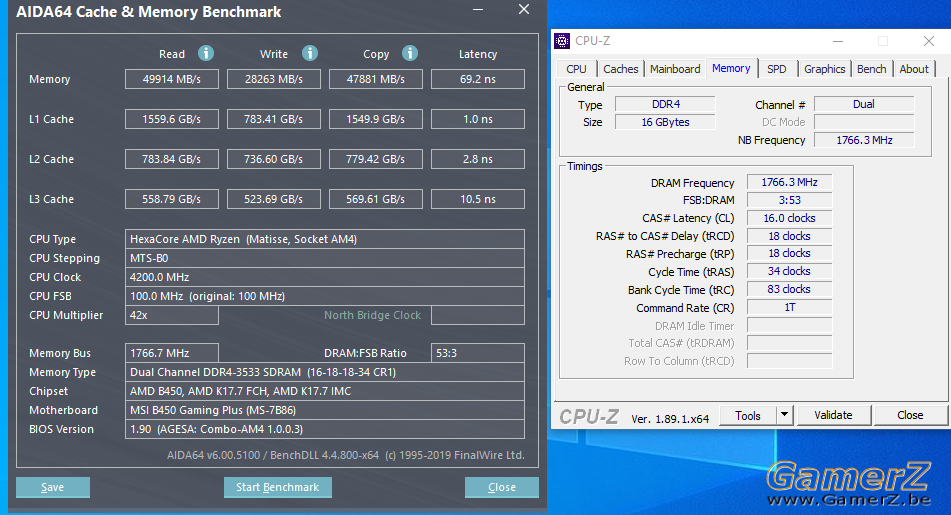Screen dimensions: 951x515
Task: Click L3 Cache Read value 558.79 GB/s
Action: pyautogui.click(x=172, y=199)
